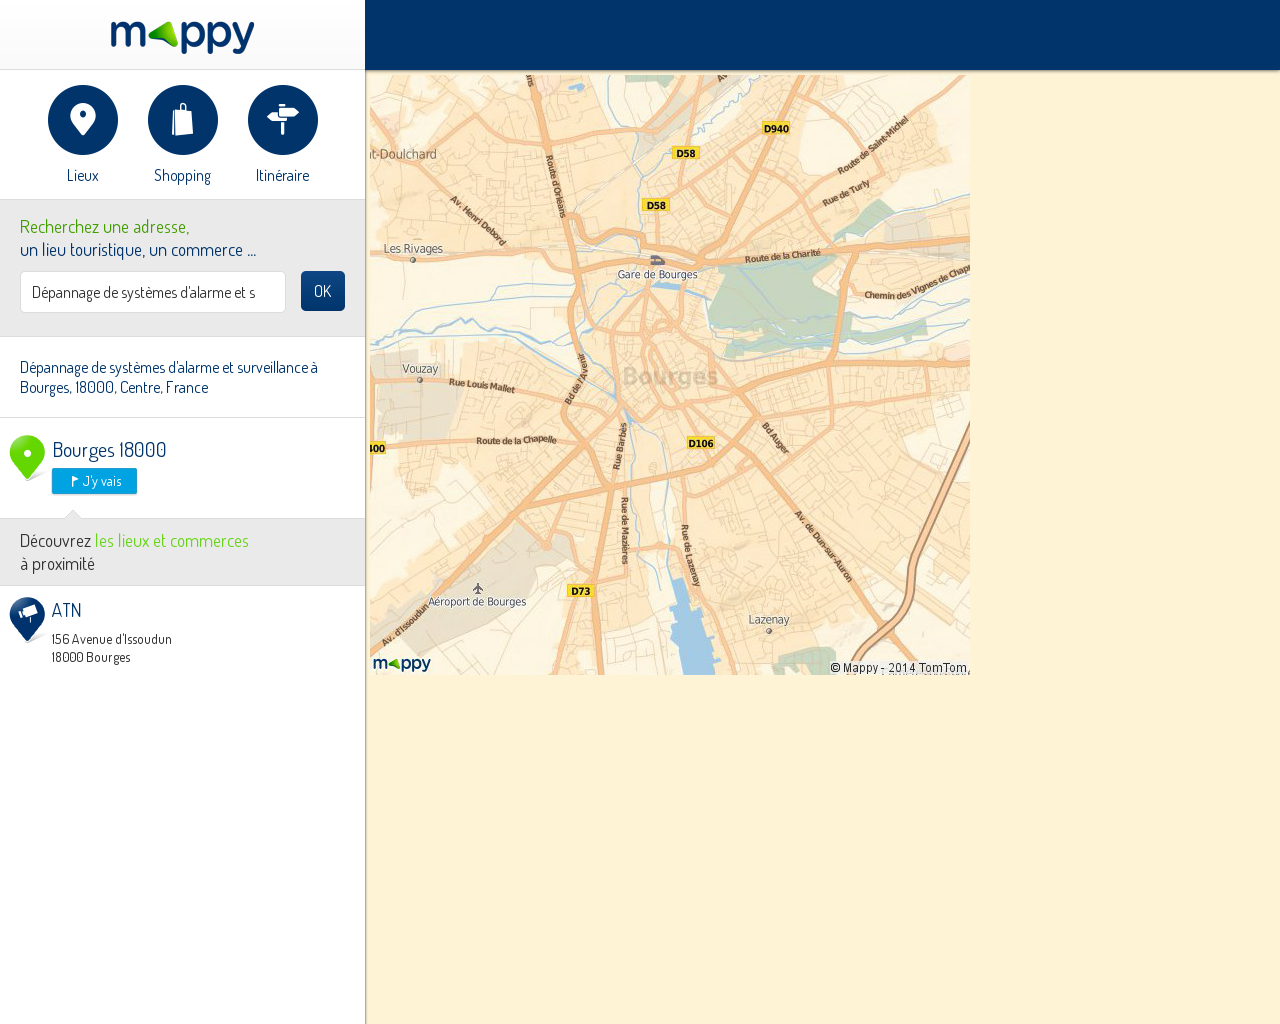
Task: Click the ATN camera marker icon
Action: point(27,619)
